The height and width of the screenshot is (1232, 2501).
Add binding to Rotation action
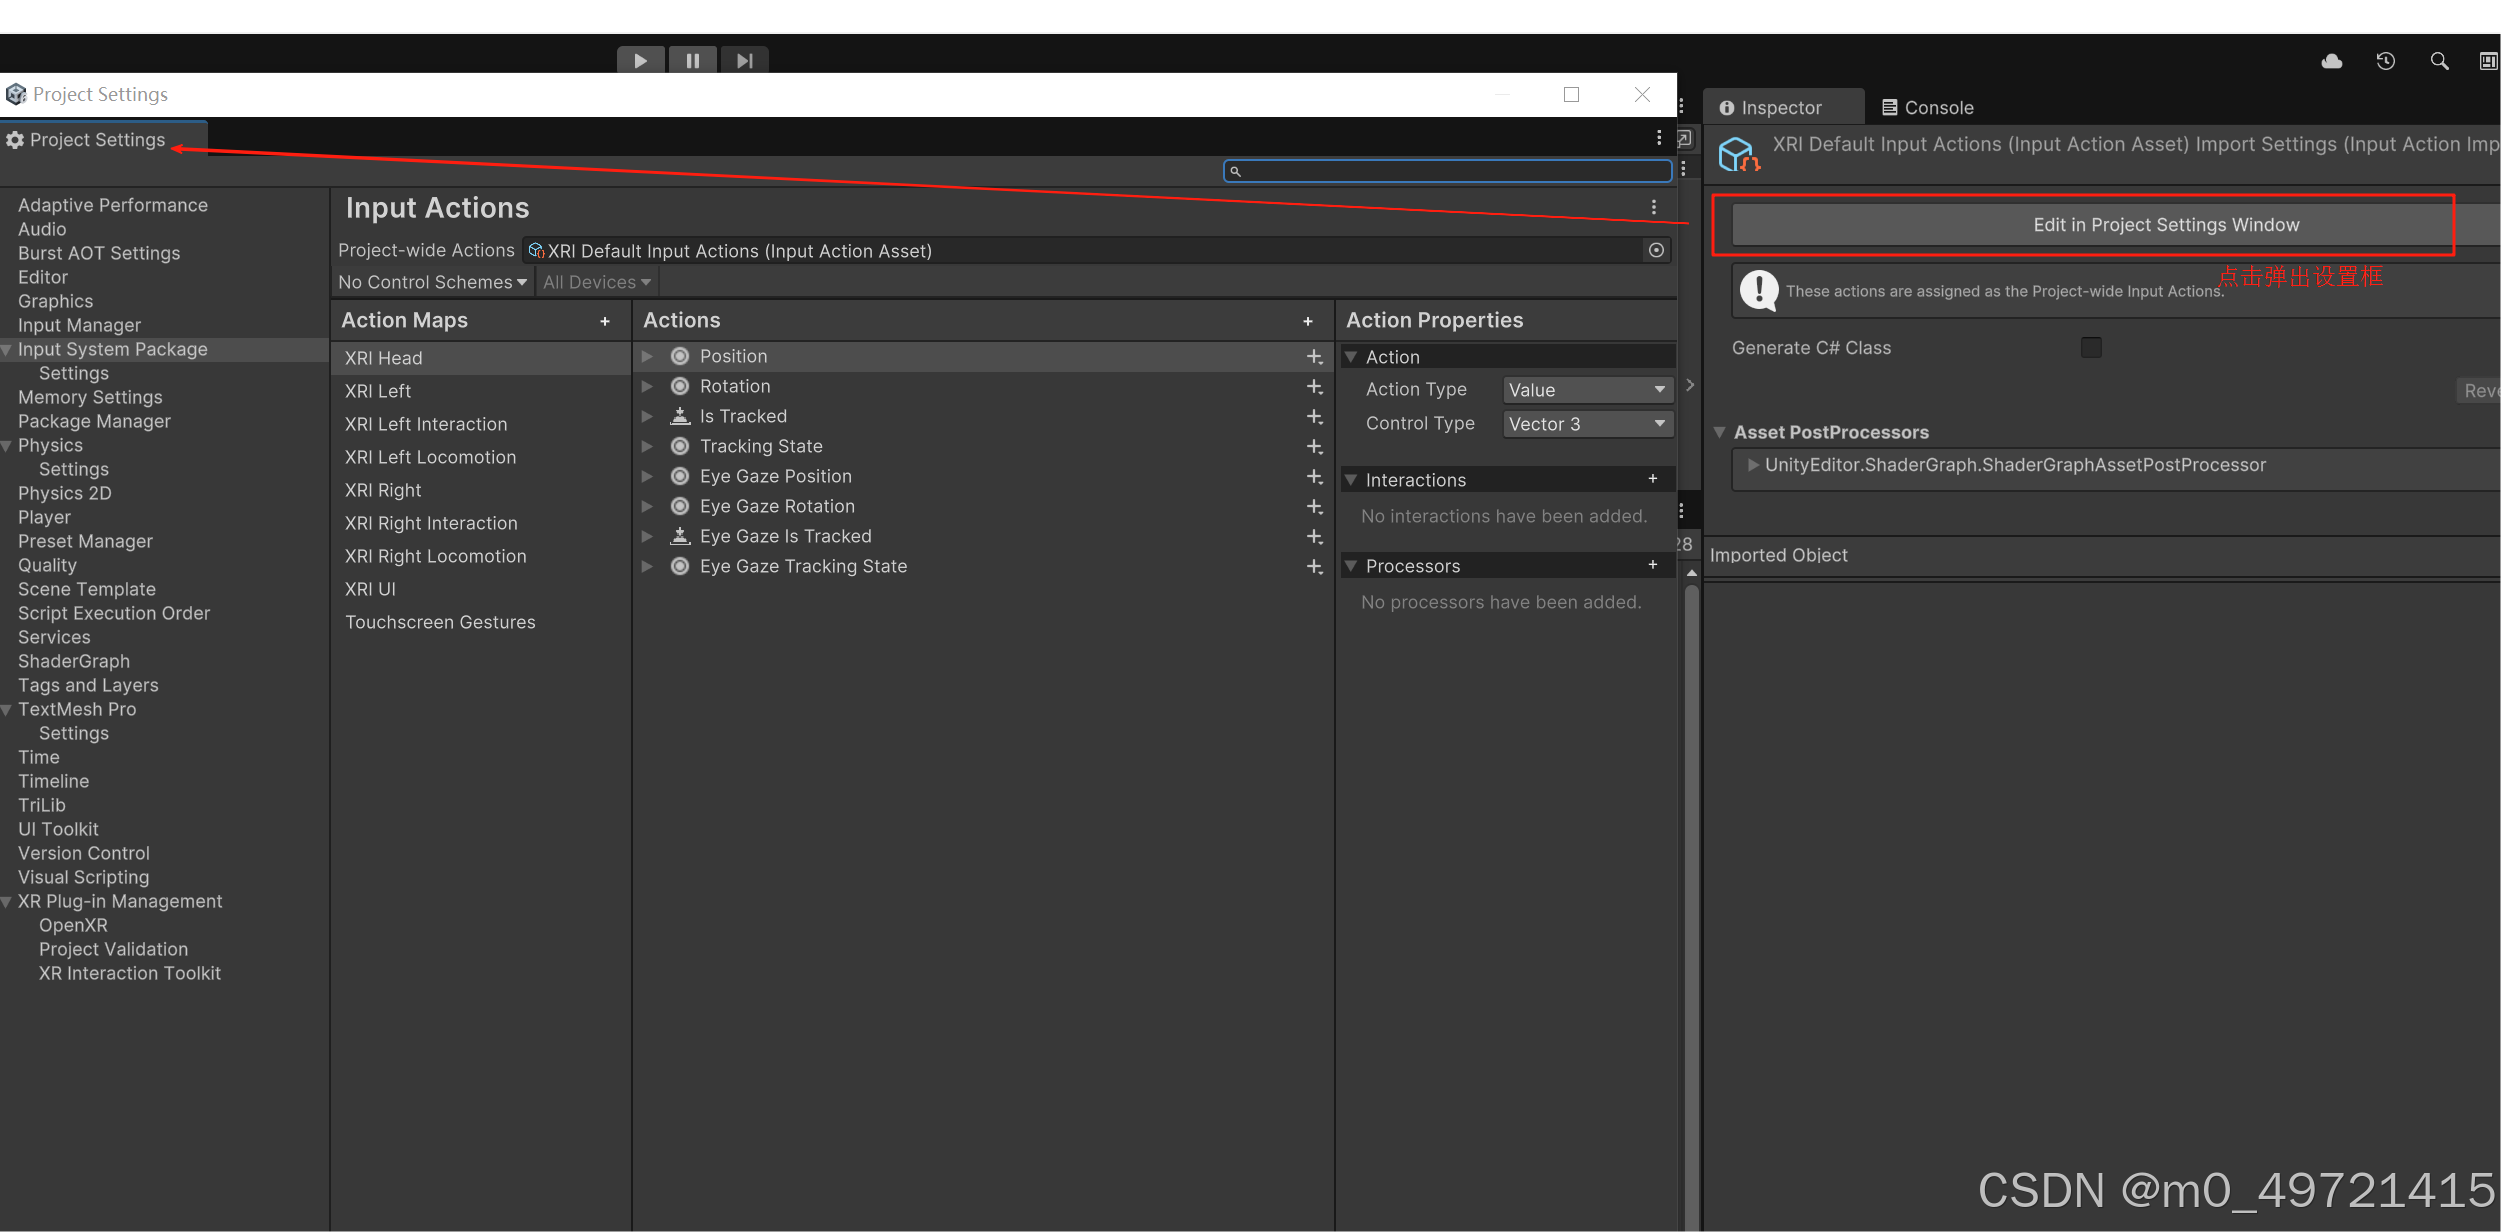(1314, 387)
